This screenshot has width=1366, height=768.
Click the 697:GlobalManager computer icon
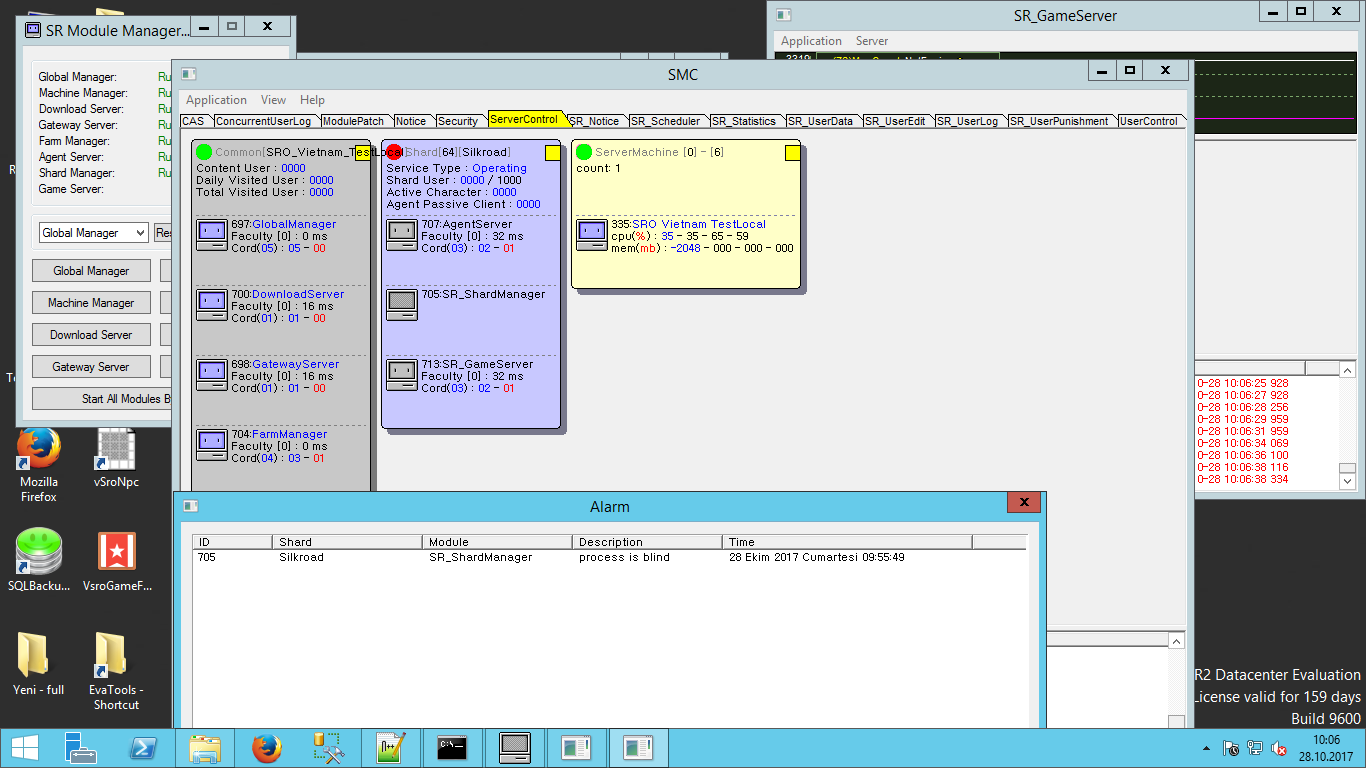(211, 235)
